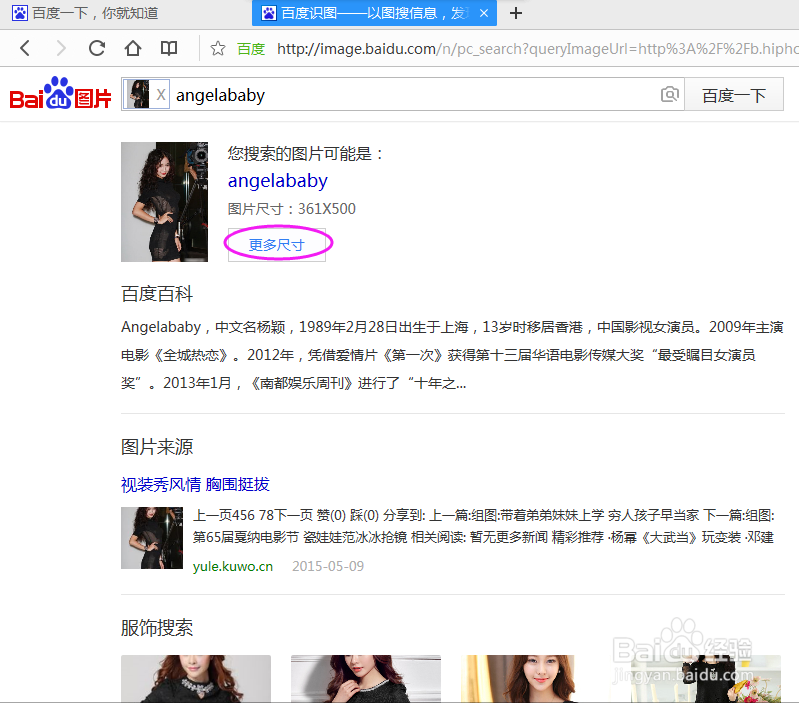Open the reading mode book icon
This screenshot has height=703, width=799.
click(169, 48)
